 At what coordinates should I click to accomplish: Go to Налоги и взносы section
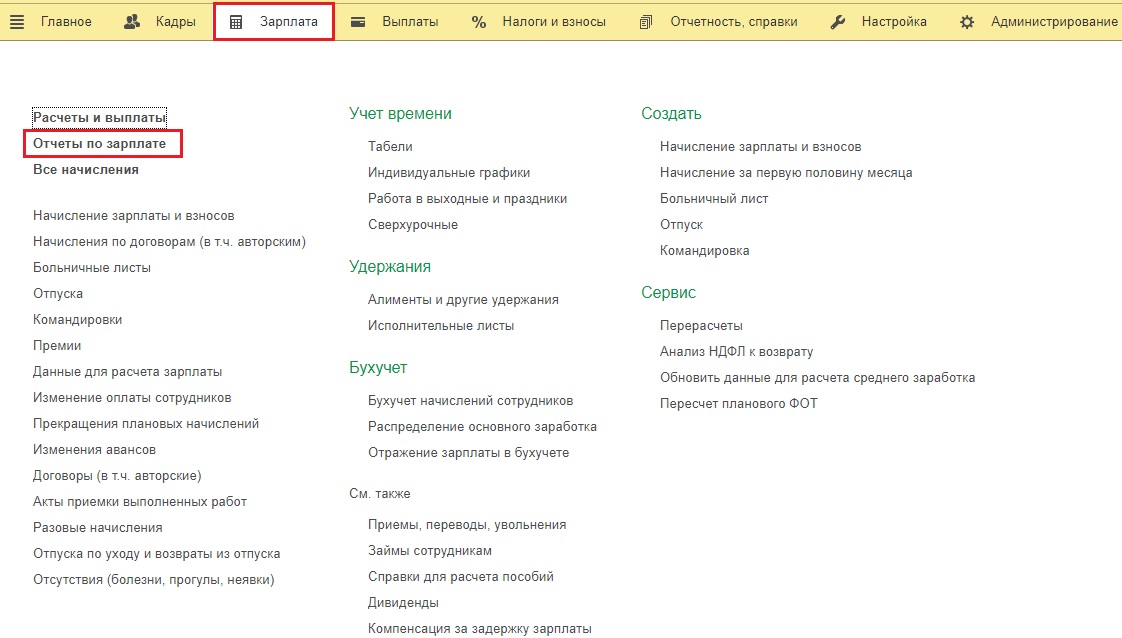click(554, 22)
